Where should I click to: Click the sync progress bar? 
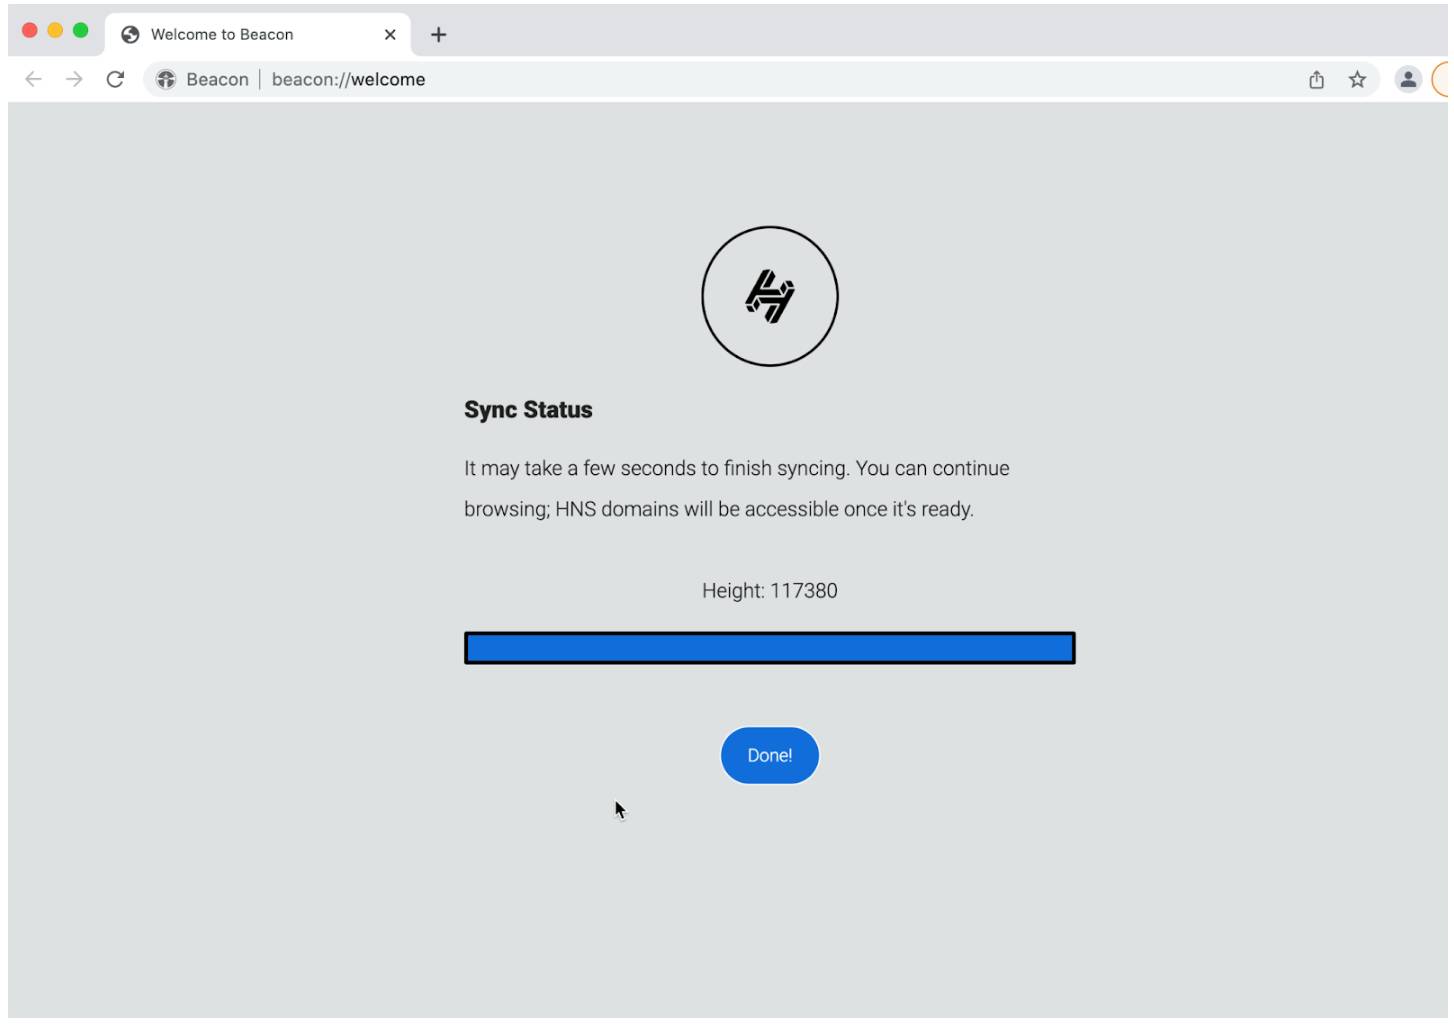click(769, 648)
